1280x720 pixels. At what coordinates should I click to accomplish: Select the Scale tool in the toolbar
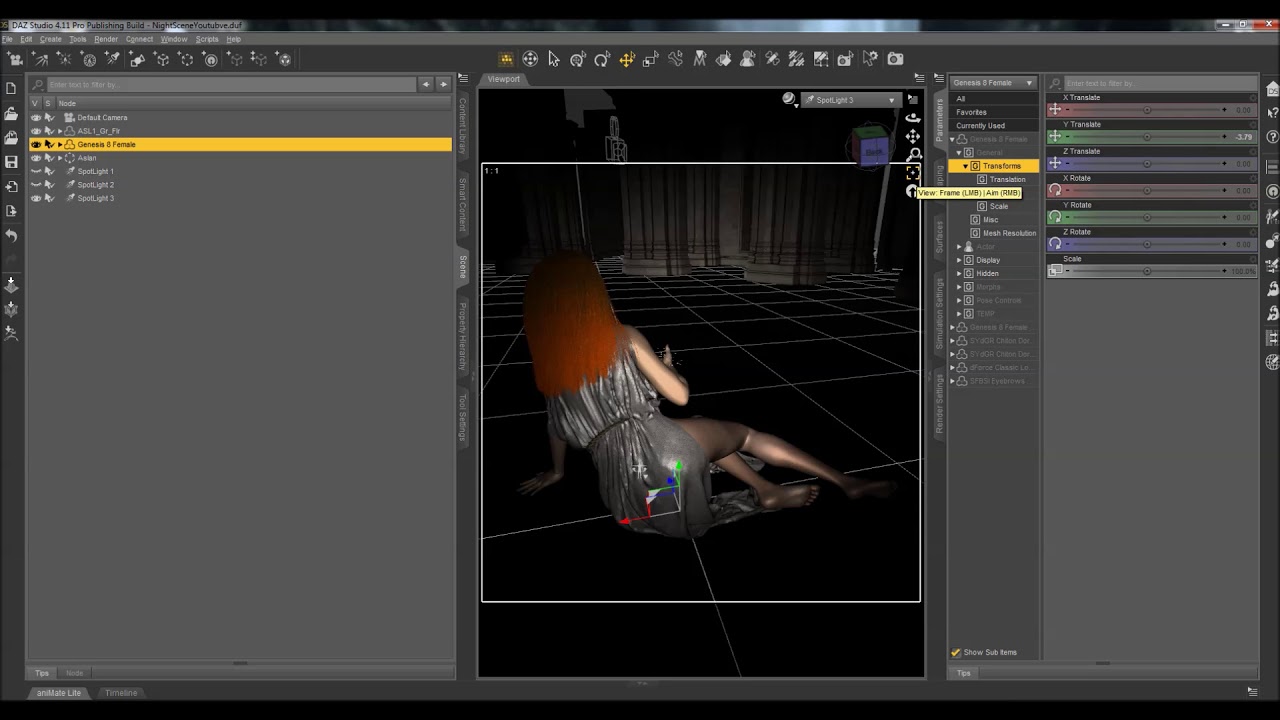pos(651,60)
